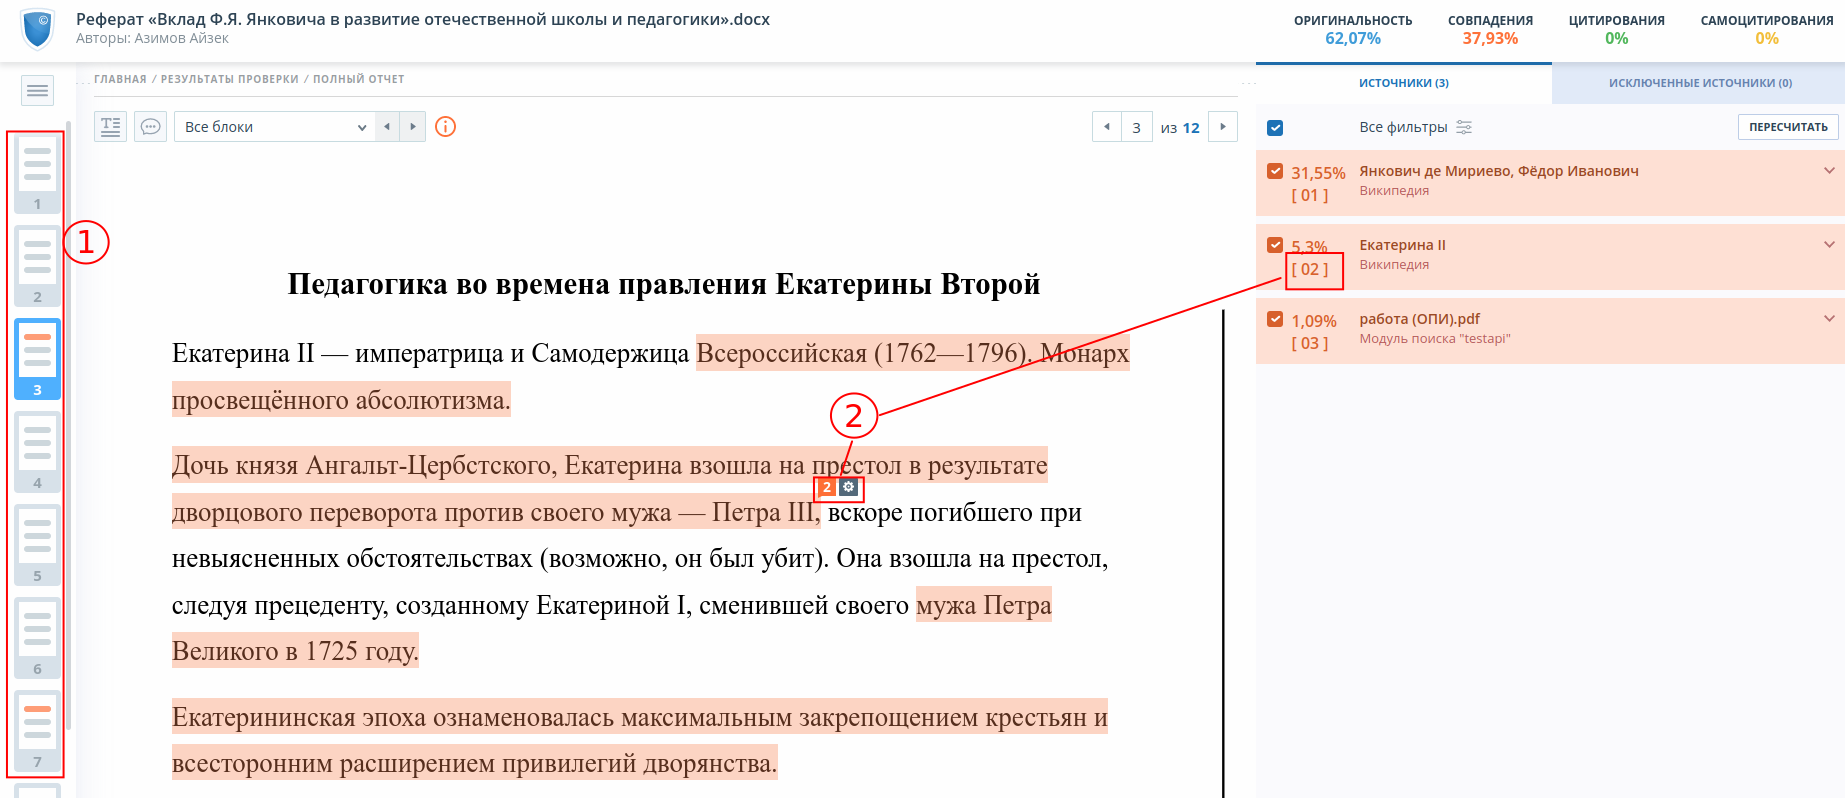Open the comments bubble icon
The image size is (1845, 798).
[151, 127]
